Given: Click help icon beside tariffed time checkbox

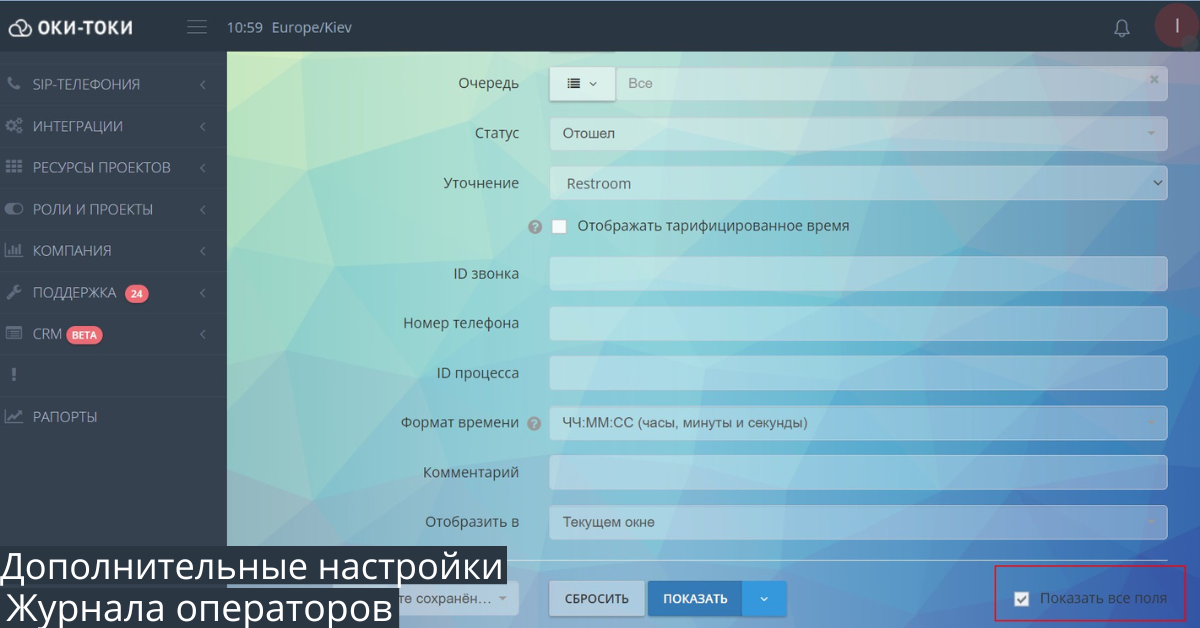Looking at the screenshot, I should pyautogui.click(x=535, y=227).
